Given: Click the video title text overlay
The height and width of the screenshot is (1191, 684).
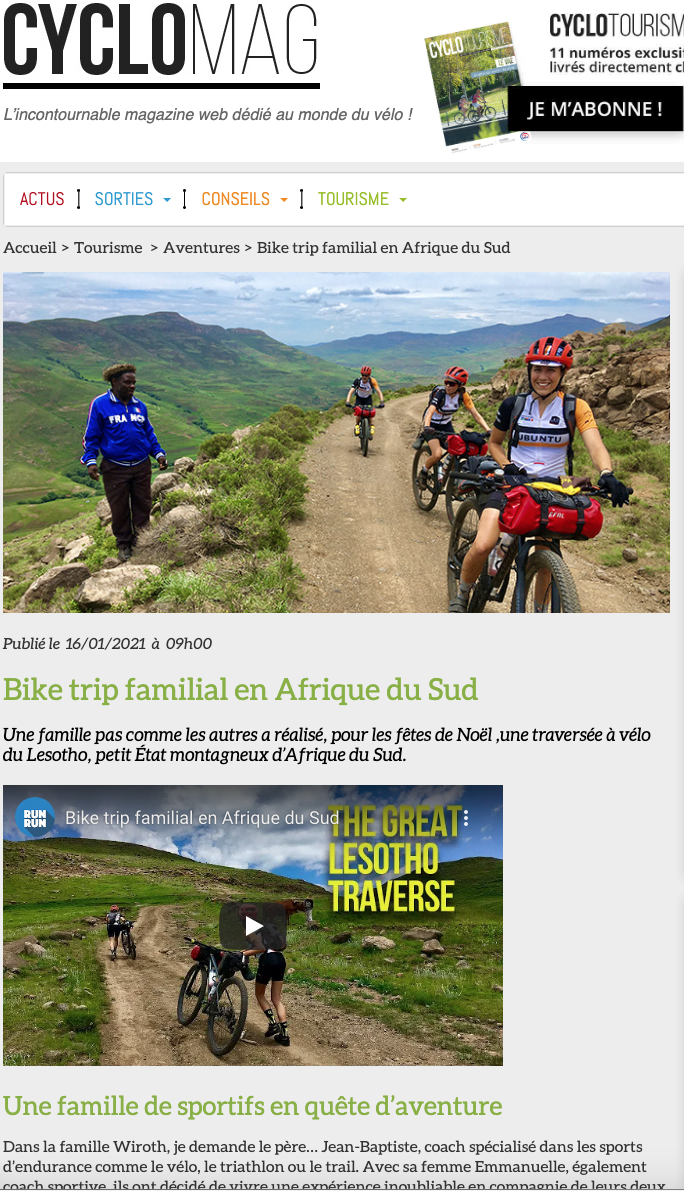Looking at the screenshot, I should click(x=201, y=818).
